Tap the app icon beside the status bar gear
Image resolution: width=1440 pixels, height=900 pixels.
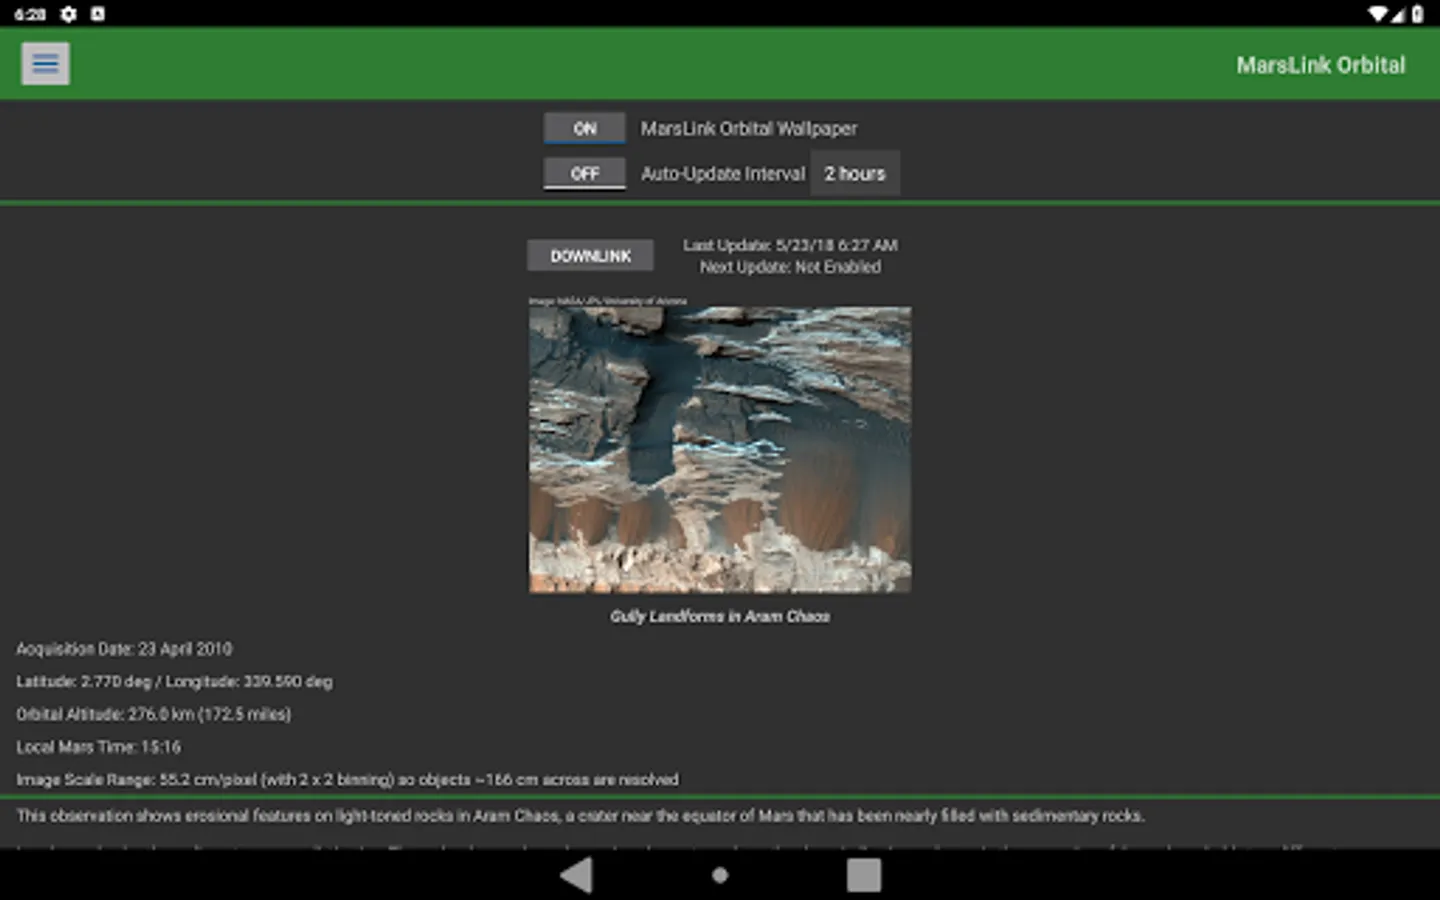(97, 14)
